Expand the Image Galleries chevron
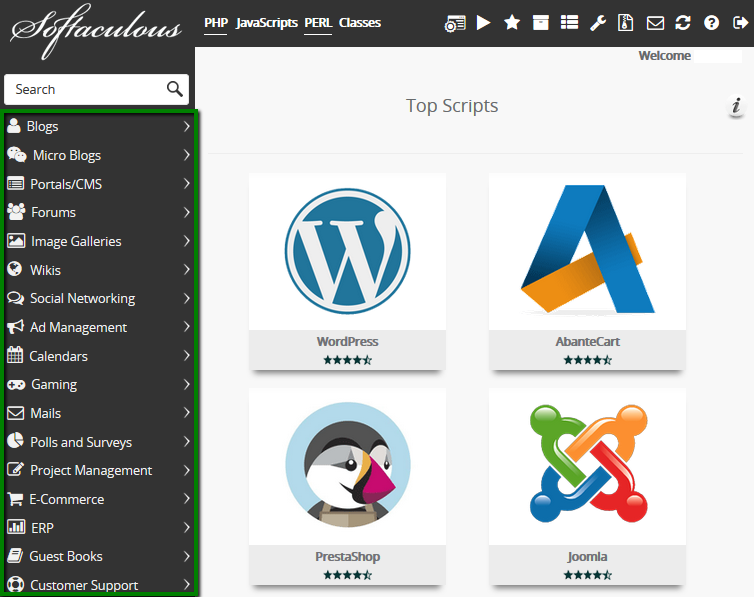 [187, 241]
